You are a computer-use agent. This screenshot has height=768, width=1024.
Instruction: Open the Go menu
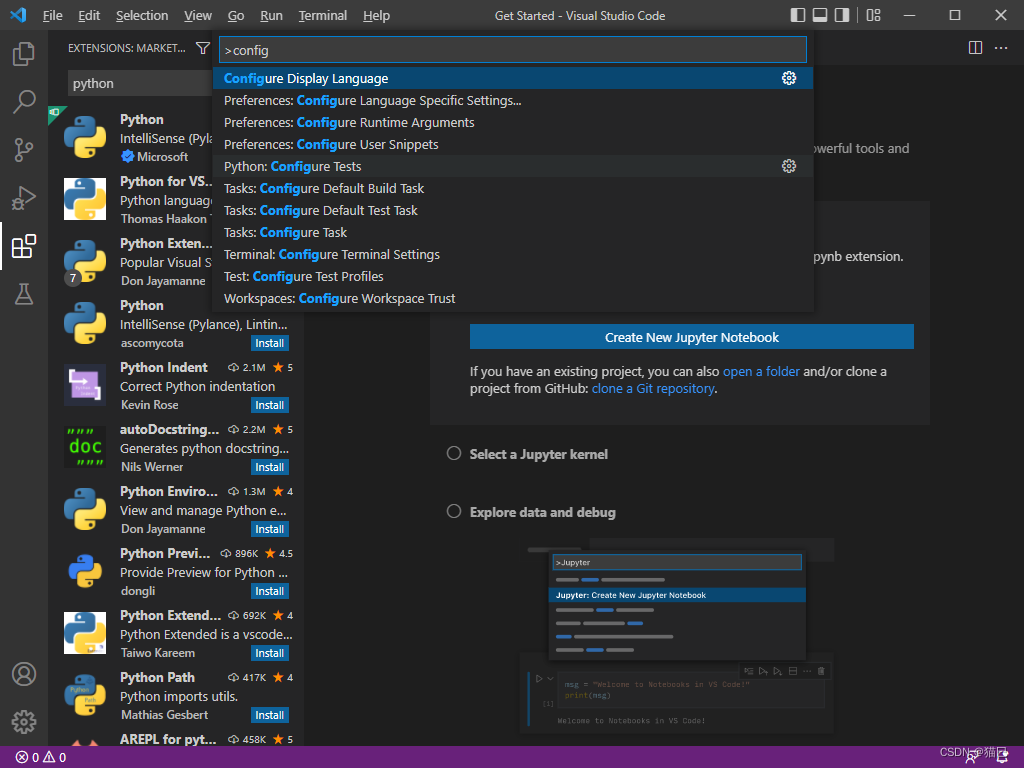pos(236,16)
